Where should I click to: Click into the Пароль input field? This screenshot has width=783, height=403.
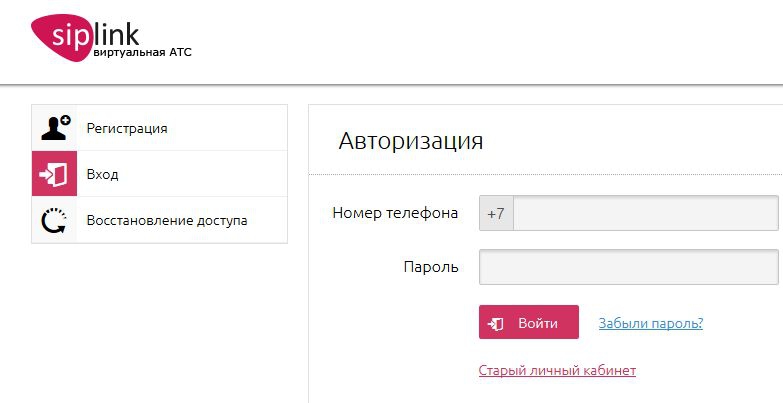pyautogui.click(x=628, y=267)
